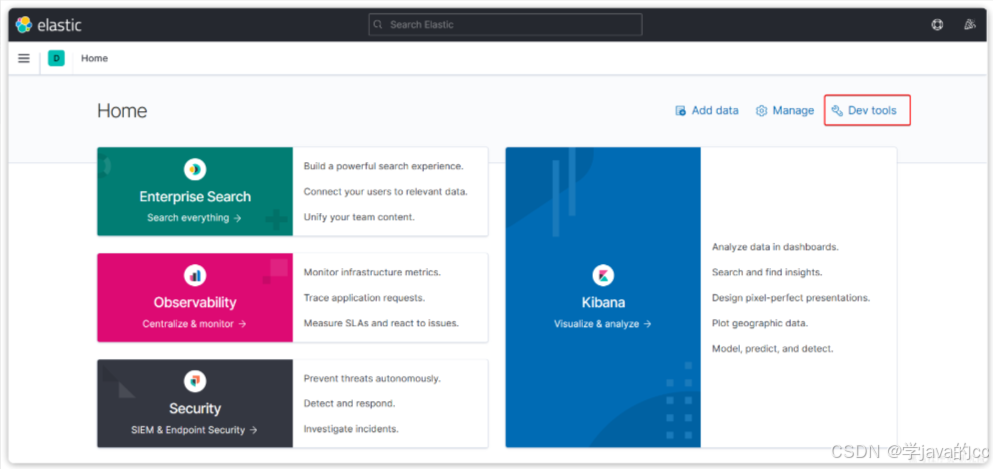
Task: Open Kibana card title
Action: coord(603,303)
